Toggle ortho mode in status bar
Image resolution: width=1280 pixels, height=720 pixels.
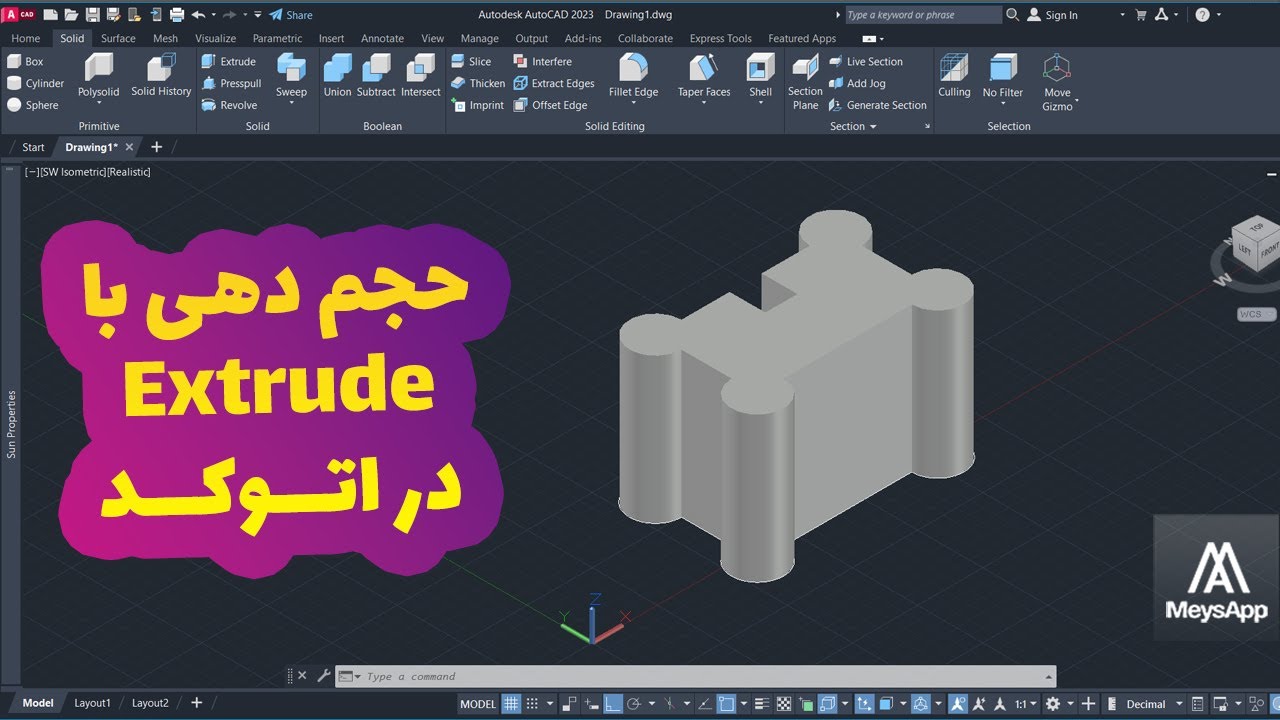613,704
